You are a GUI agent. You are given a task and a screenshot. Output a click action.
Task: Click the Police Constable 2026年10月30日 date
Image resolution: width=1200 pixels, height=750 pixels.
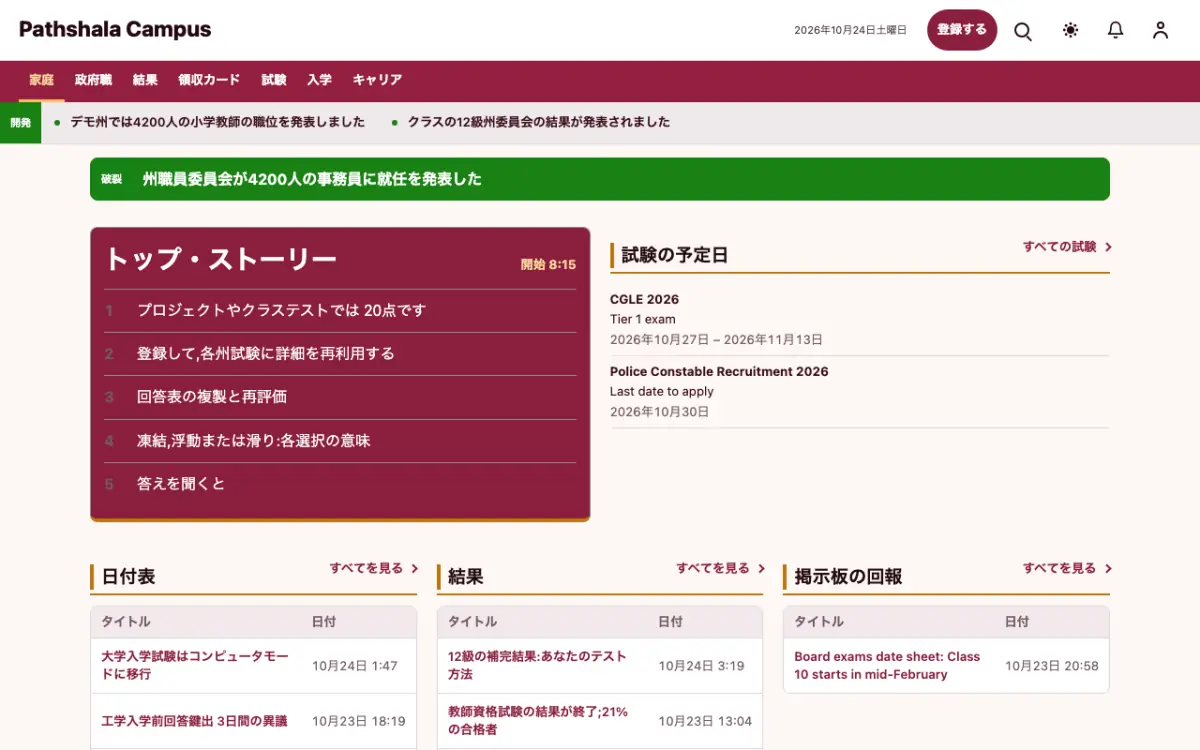click(659, 412)
